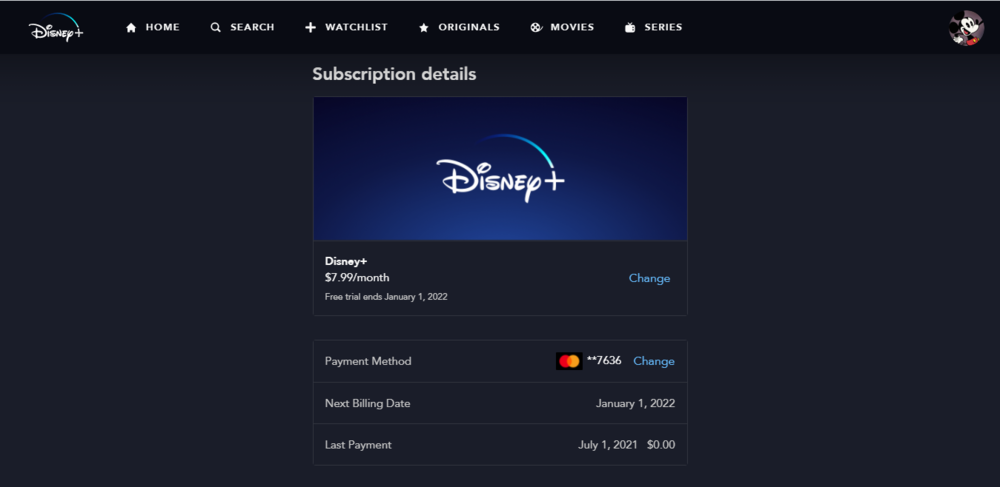1000x487 pixels.
Task: Click the Originals star icon
Action: [424, 28]
